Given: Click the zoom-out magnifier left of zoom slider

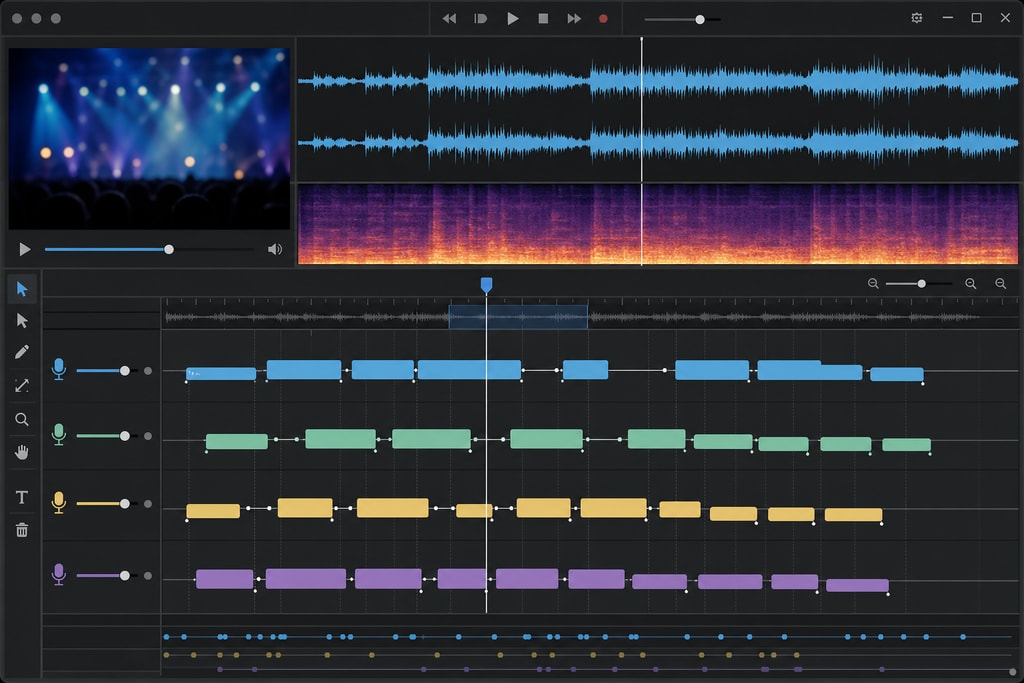Looking at the screenshot, I should [873, 283].
